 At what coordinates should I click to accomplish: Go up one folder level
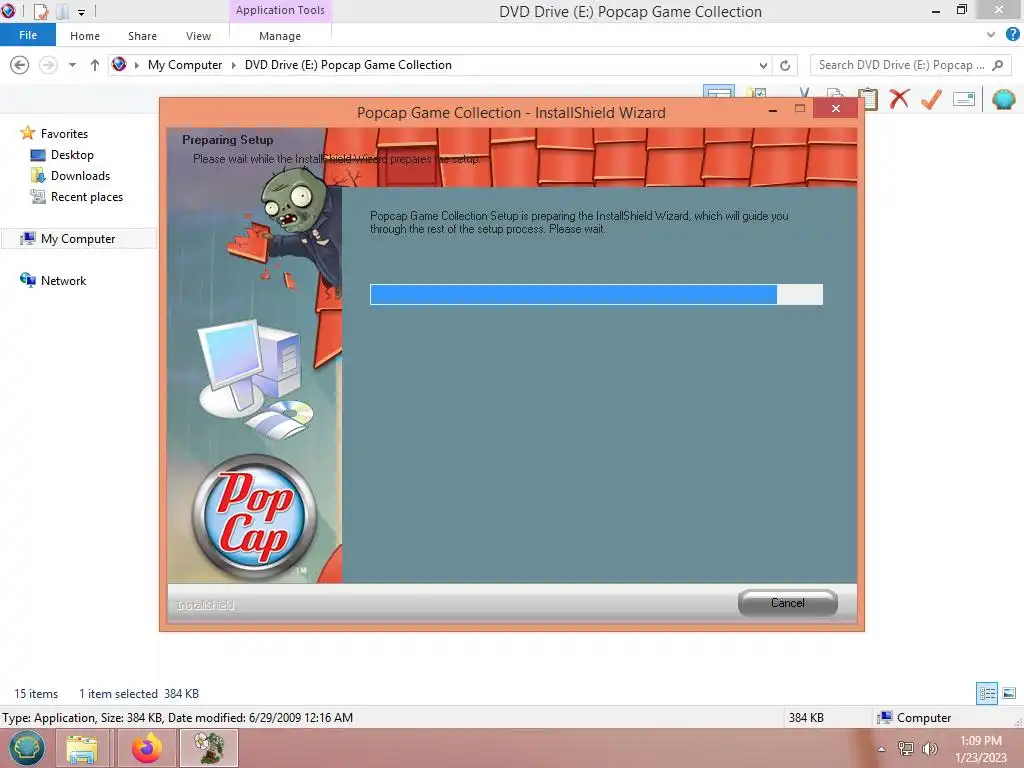click(95, 65)
